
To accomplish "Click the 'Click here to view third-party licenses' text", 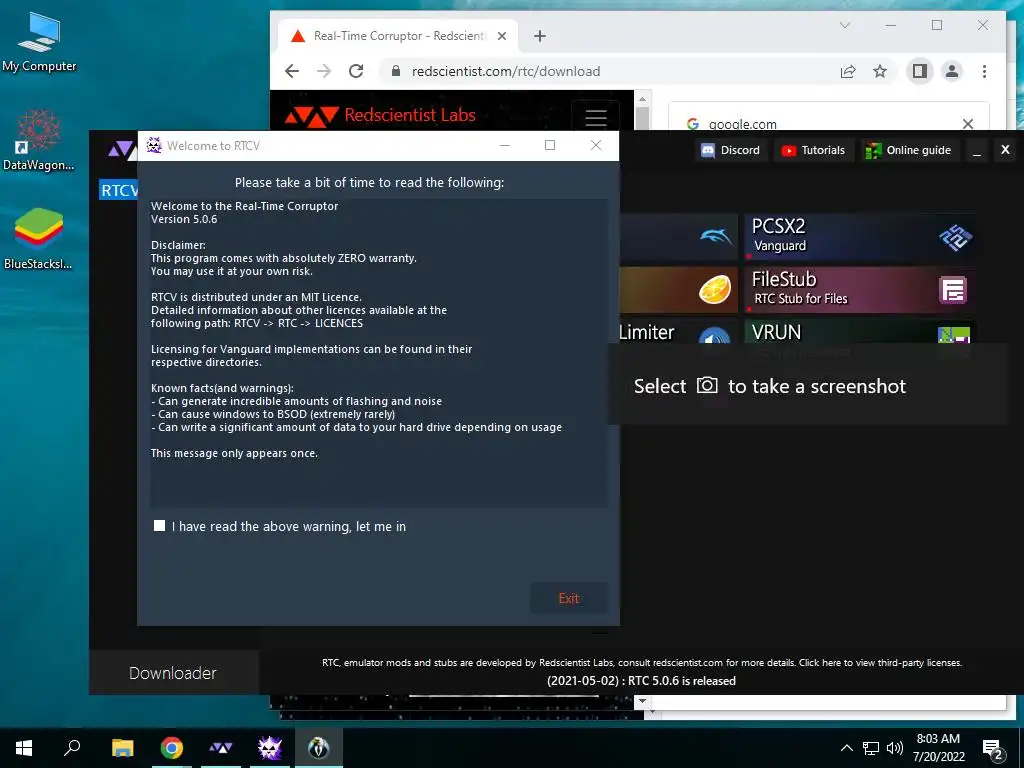I will coord(880,662).
